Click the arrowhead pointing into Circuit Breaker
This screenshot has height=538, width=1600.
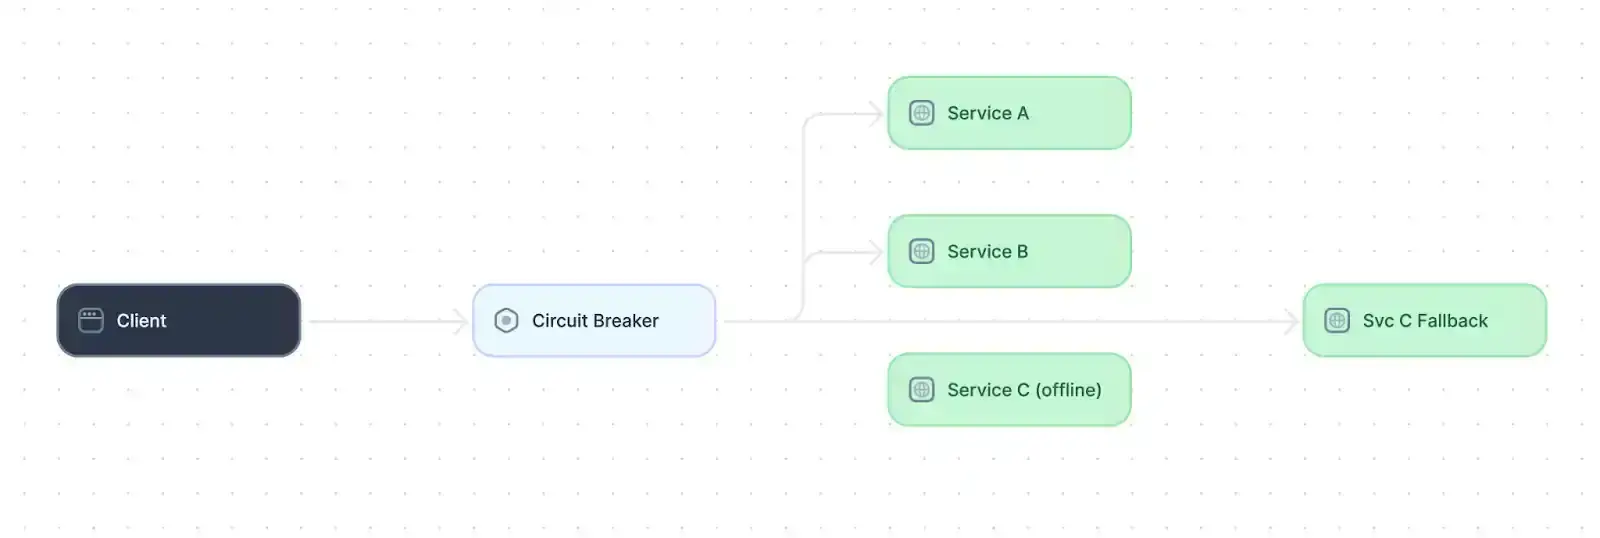(x=461, y=321)
